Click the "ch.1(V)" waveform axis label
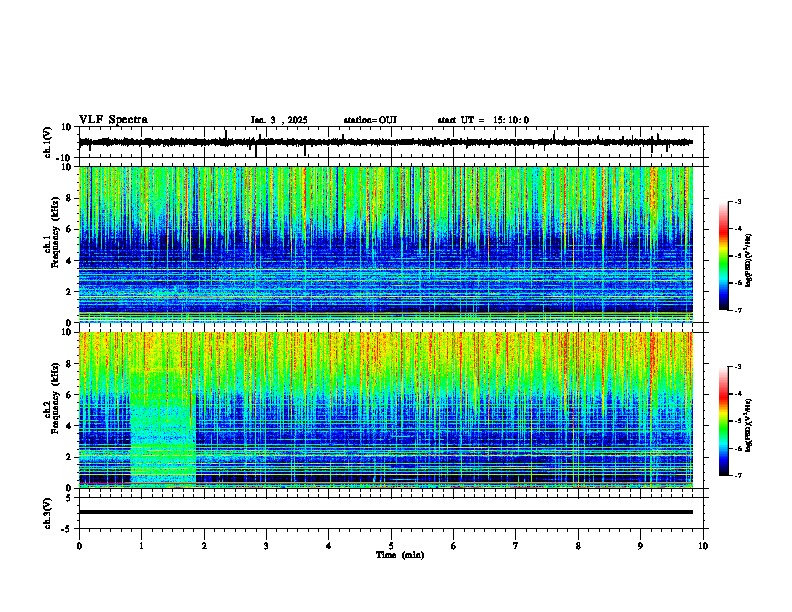The width and height of the screenshot is (792, 612). pyautogui.click(x=48, y=142)
